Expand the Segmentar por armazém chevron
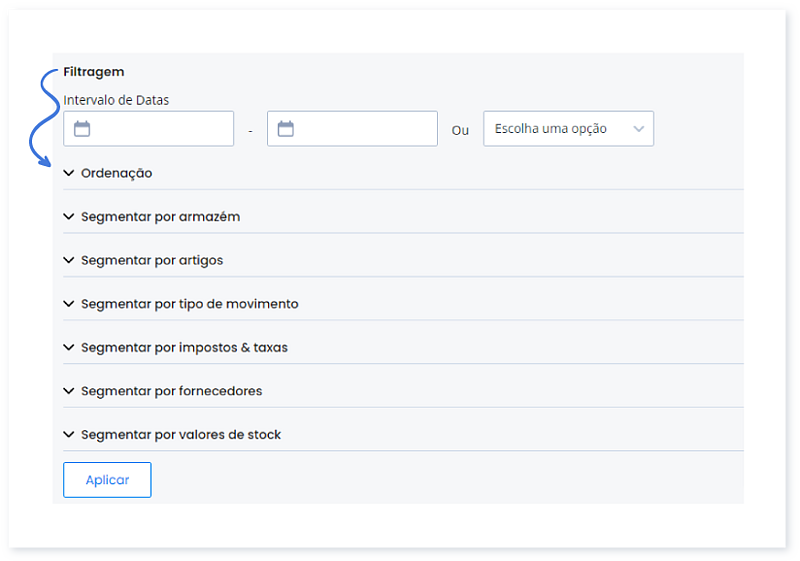Viewport: 800px width, 561px height. pyautogui.click(x=68, y=216)
